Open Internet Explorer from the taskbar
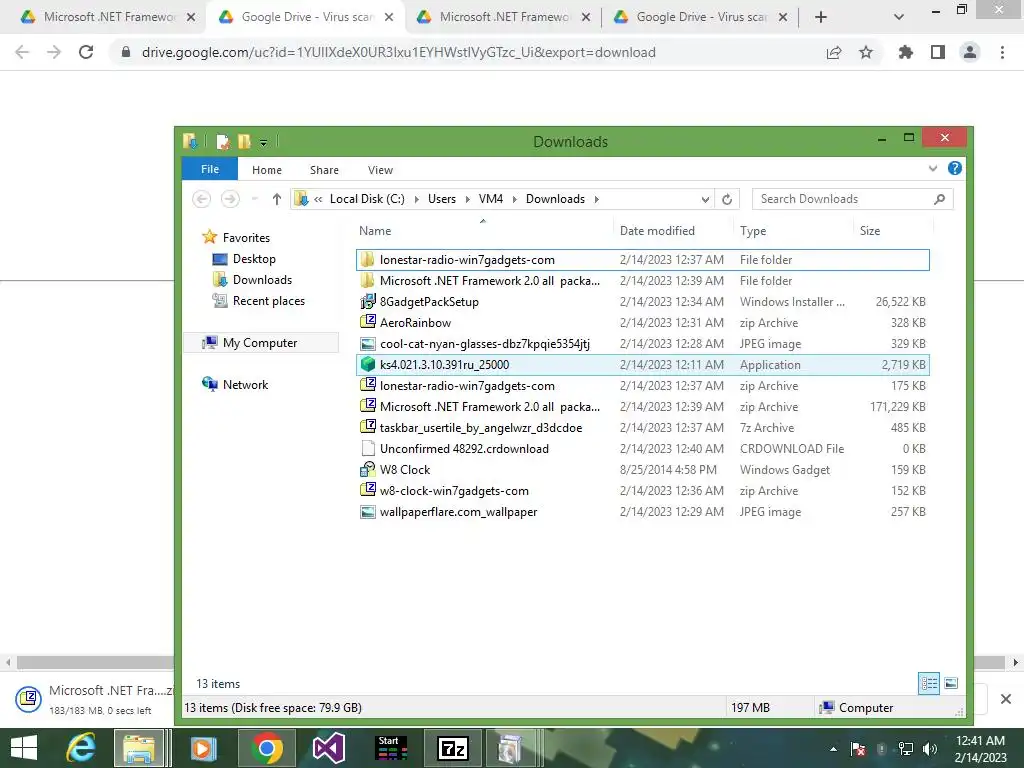The image size is (1024, 768). point(81,748)
